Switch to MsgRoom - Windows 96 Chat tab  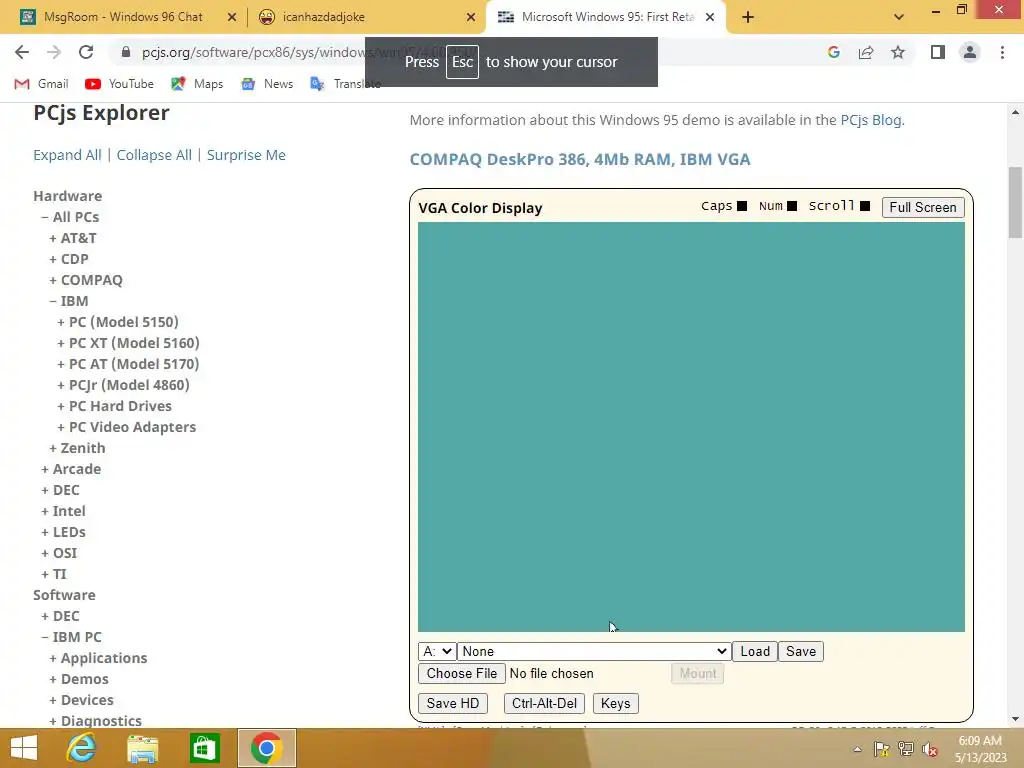(123, 17)
